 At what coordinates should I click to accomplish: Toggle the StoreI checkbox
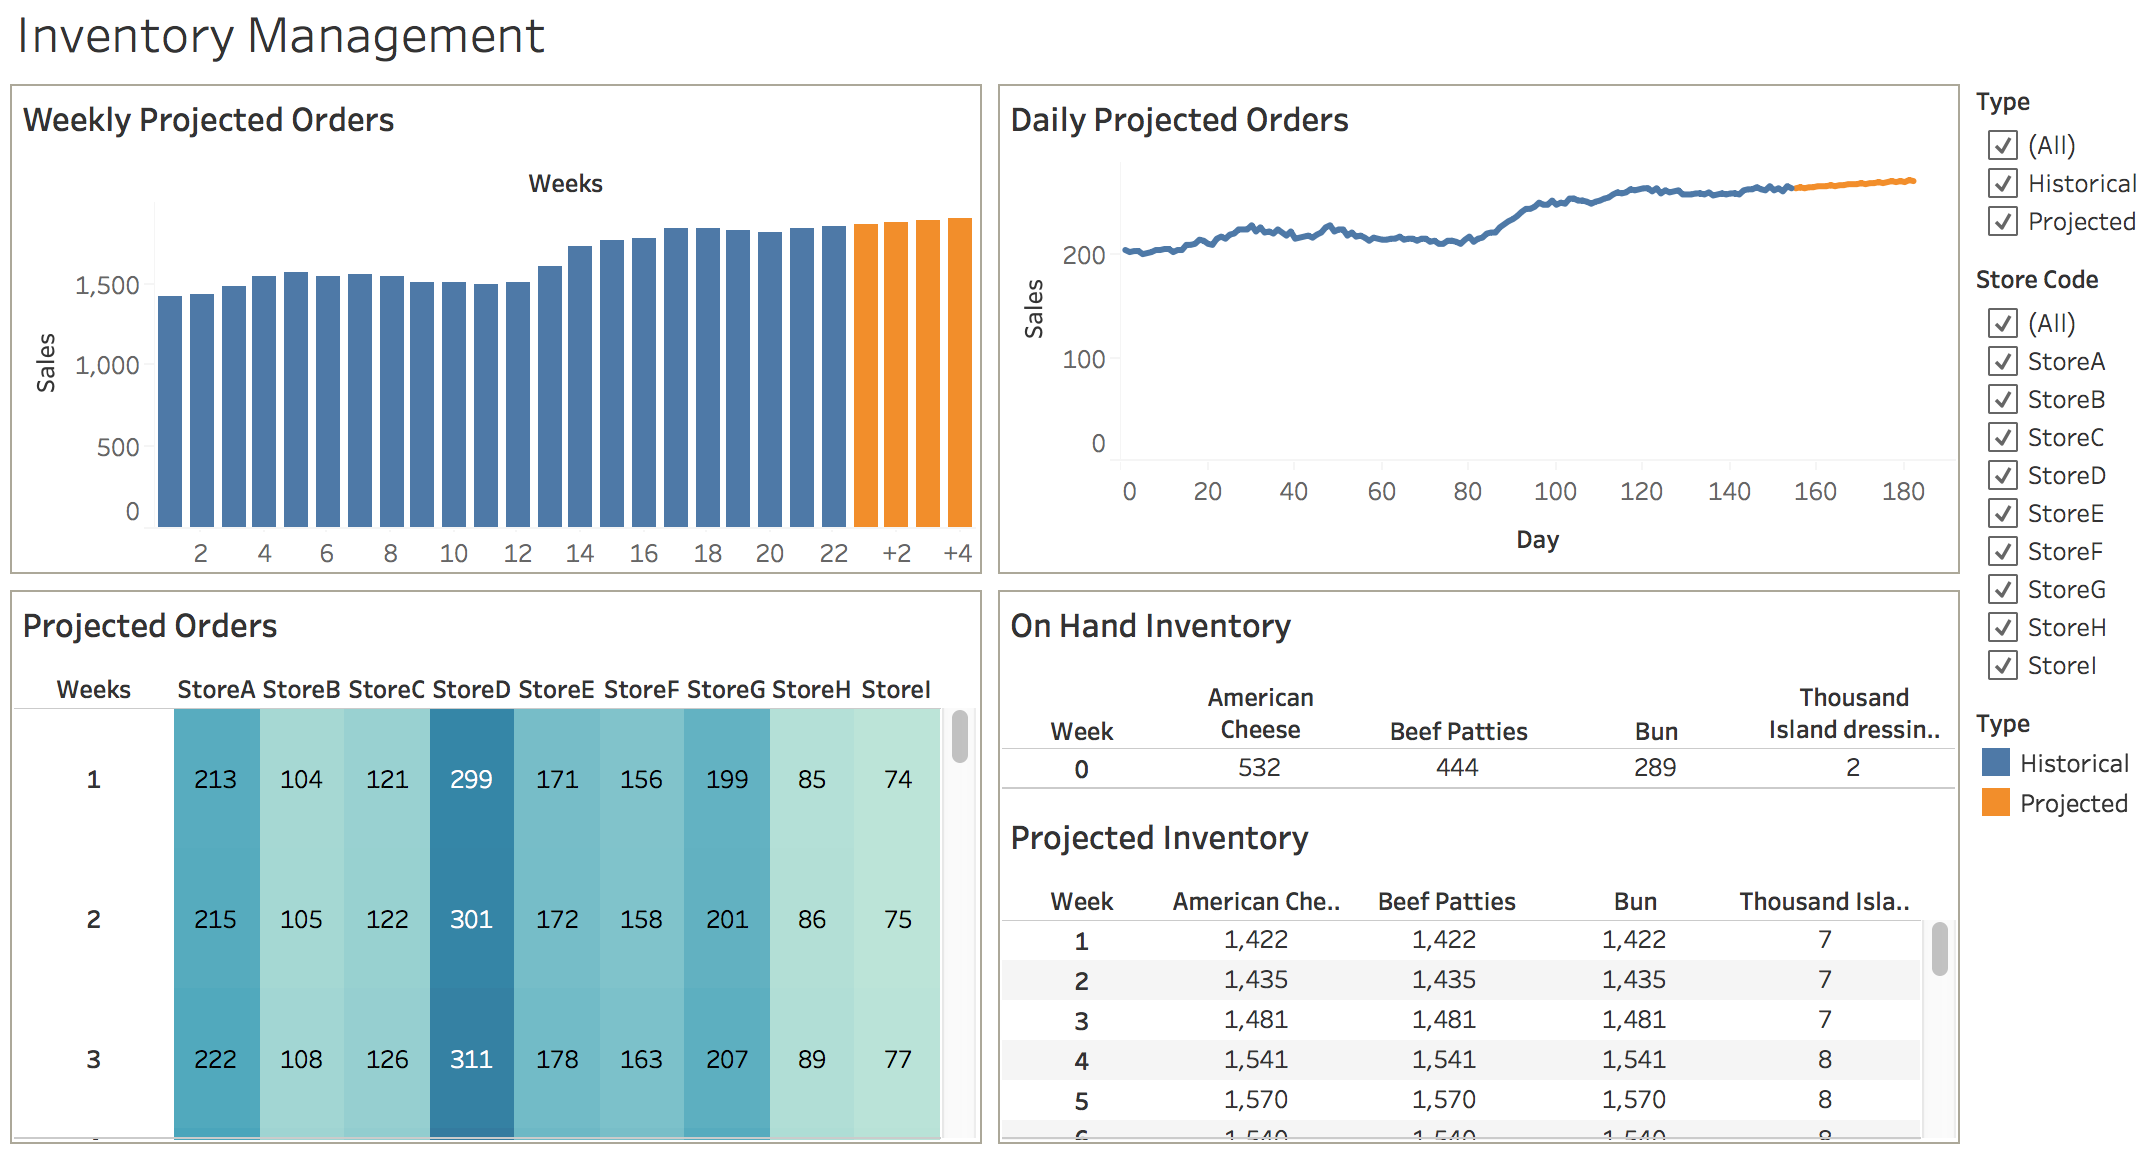point(2003,665)
